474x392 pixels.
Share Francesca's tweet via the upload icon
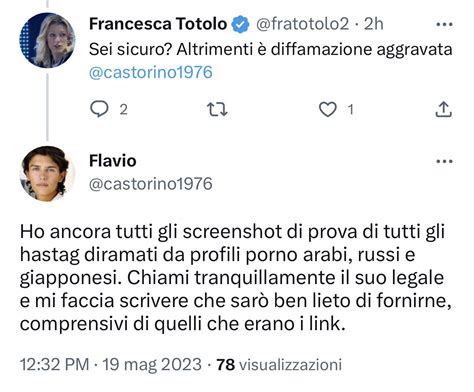pos(444,109)
